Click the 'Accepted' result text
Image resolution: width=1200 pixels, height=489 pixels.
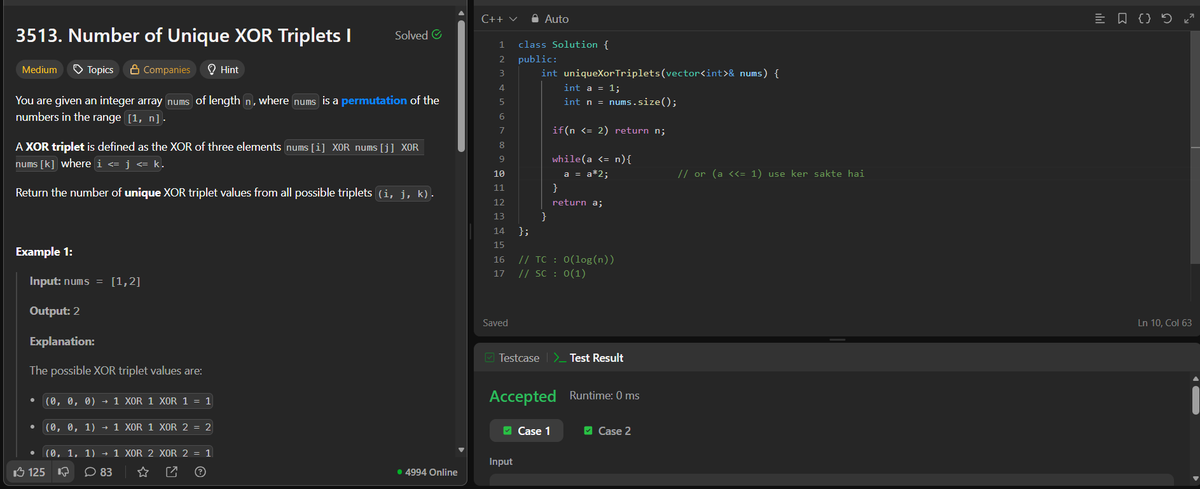click(522, 396)
